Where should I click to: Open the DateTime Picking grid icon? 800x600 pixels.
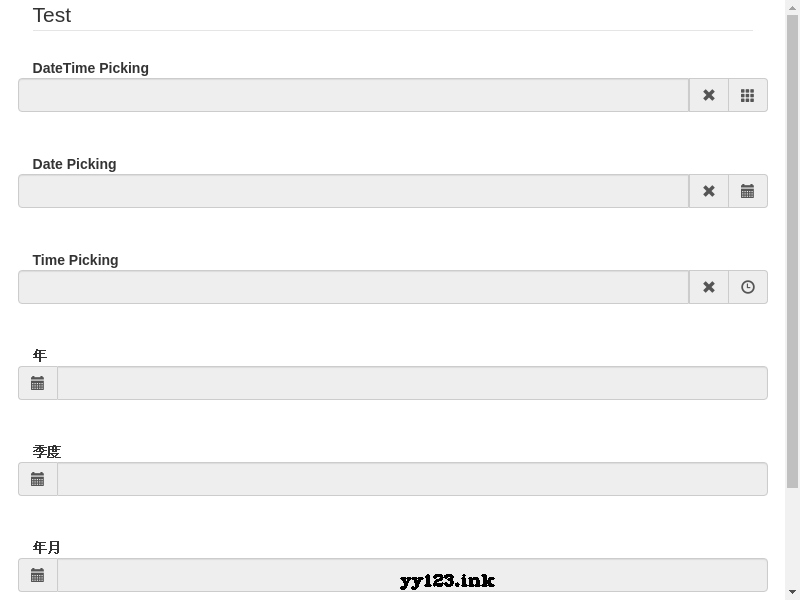[747, 95]
